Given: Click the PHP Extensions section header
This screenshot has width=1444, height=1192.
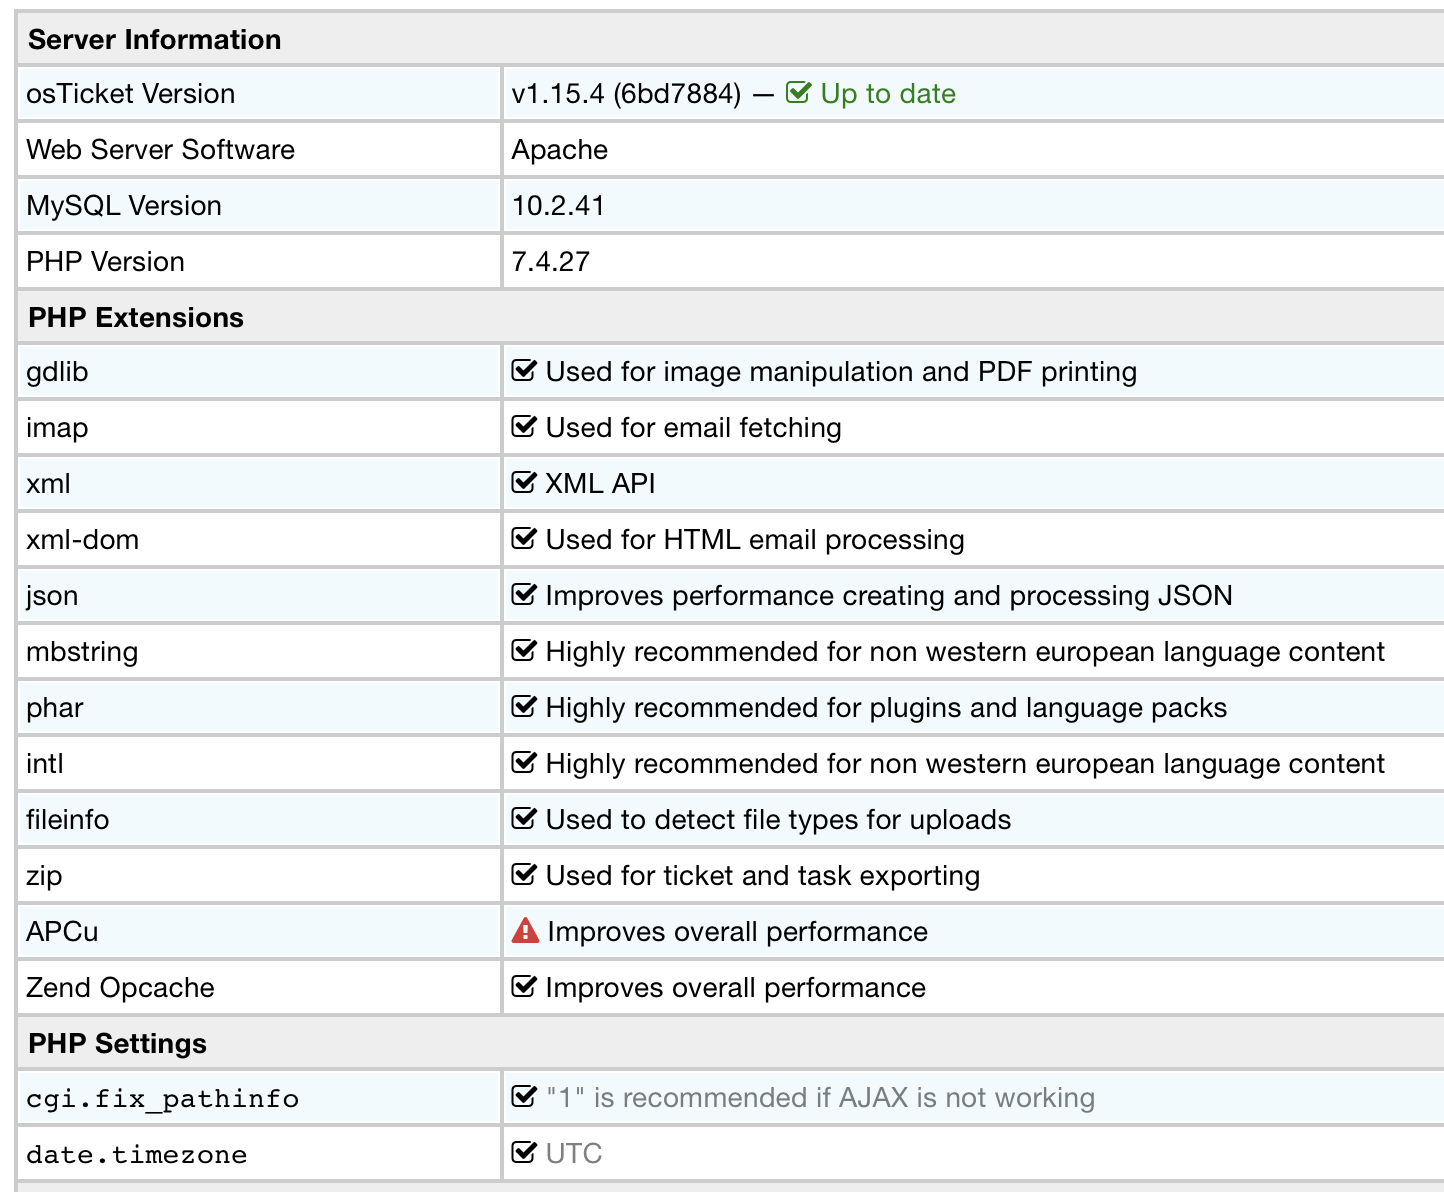Looking at the screenshot, I should [136, 318].
